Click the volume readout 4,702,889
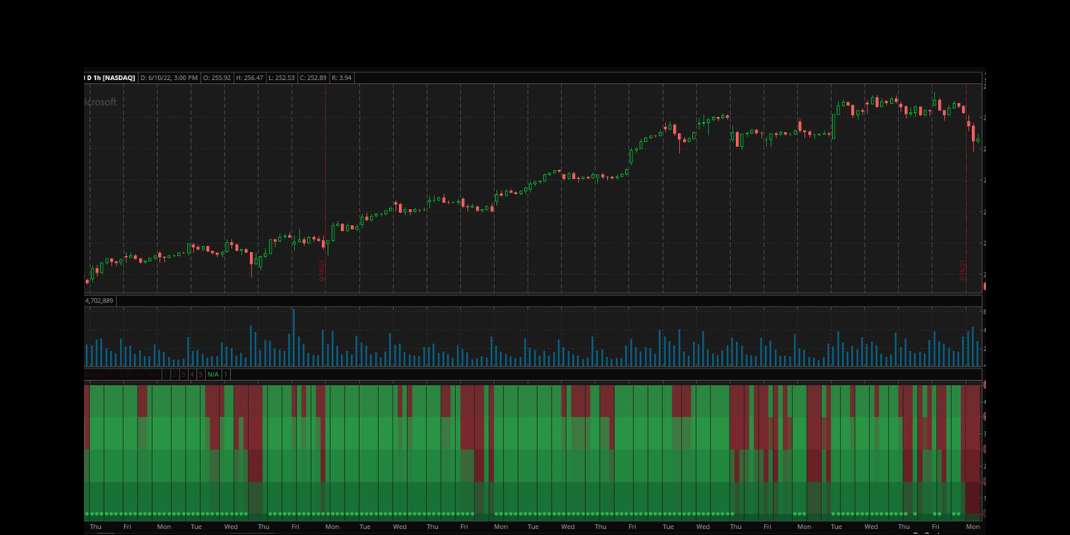The width and height of the screenshot is (1070, 535). (x=100, y=300)
